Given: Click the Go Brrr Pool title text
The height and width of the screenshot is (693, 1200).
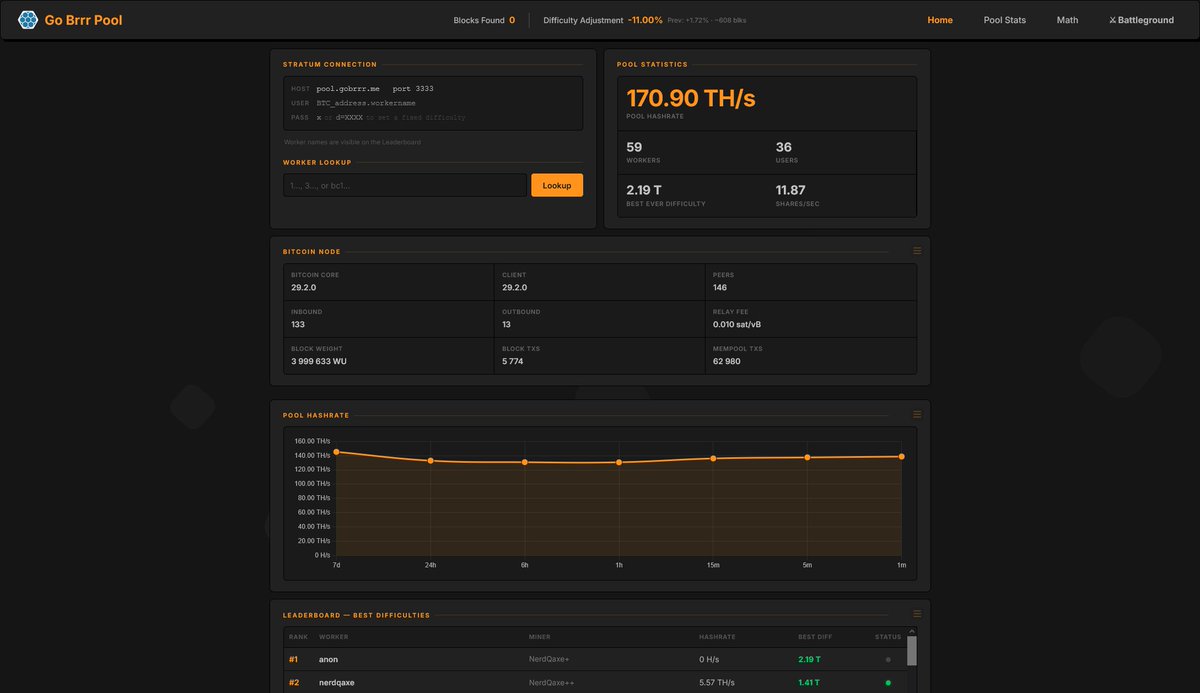Looking at the screenshot, I should pos(84,20).
